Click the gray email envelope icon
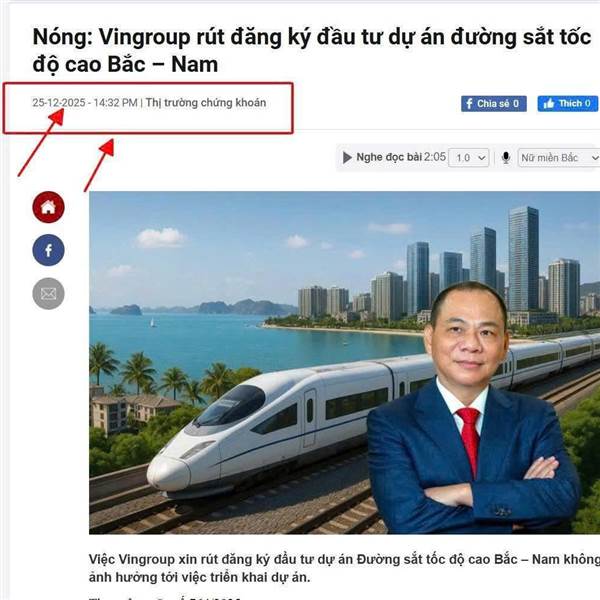 coord(48,293)
